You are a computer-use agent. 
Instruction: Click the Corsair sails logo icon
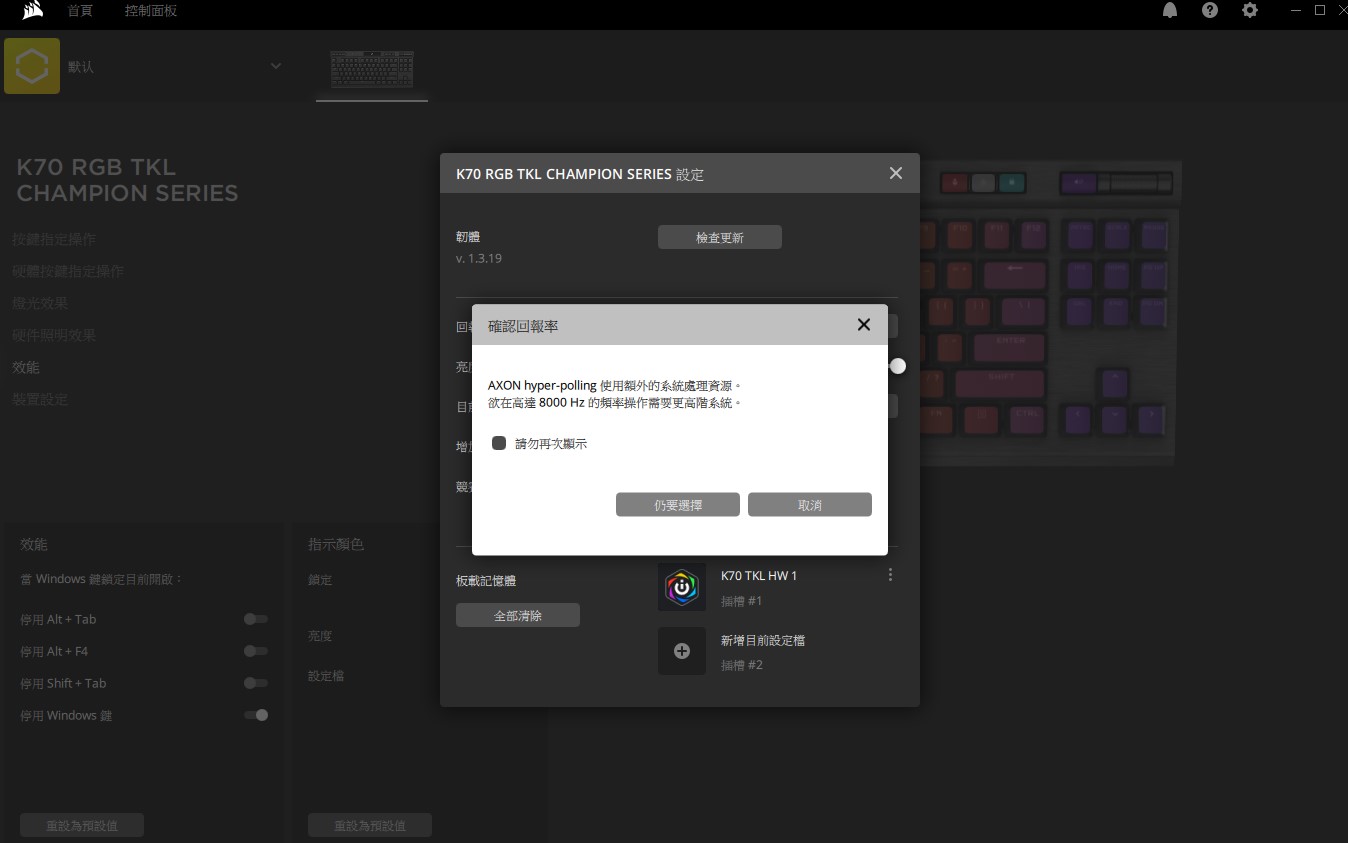(32, 11)
